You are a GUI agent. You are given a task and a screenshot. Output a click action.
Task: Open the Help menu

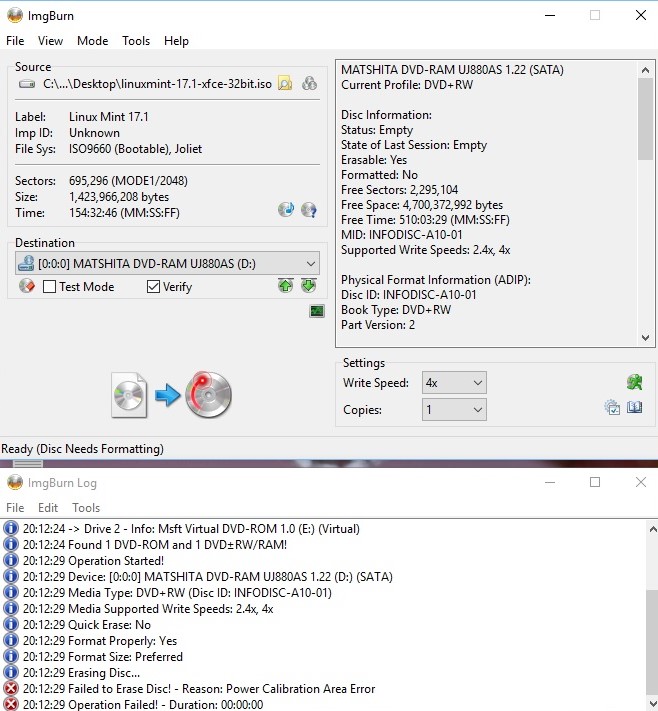(176, 41)
